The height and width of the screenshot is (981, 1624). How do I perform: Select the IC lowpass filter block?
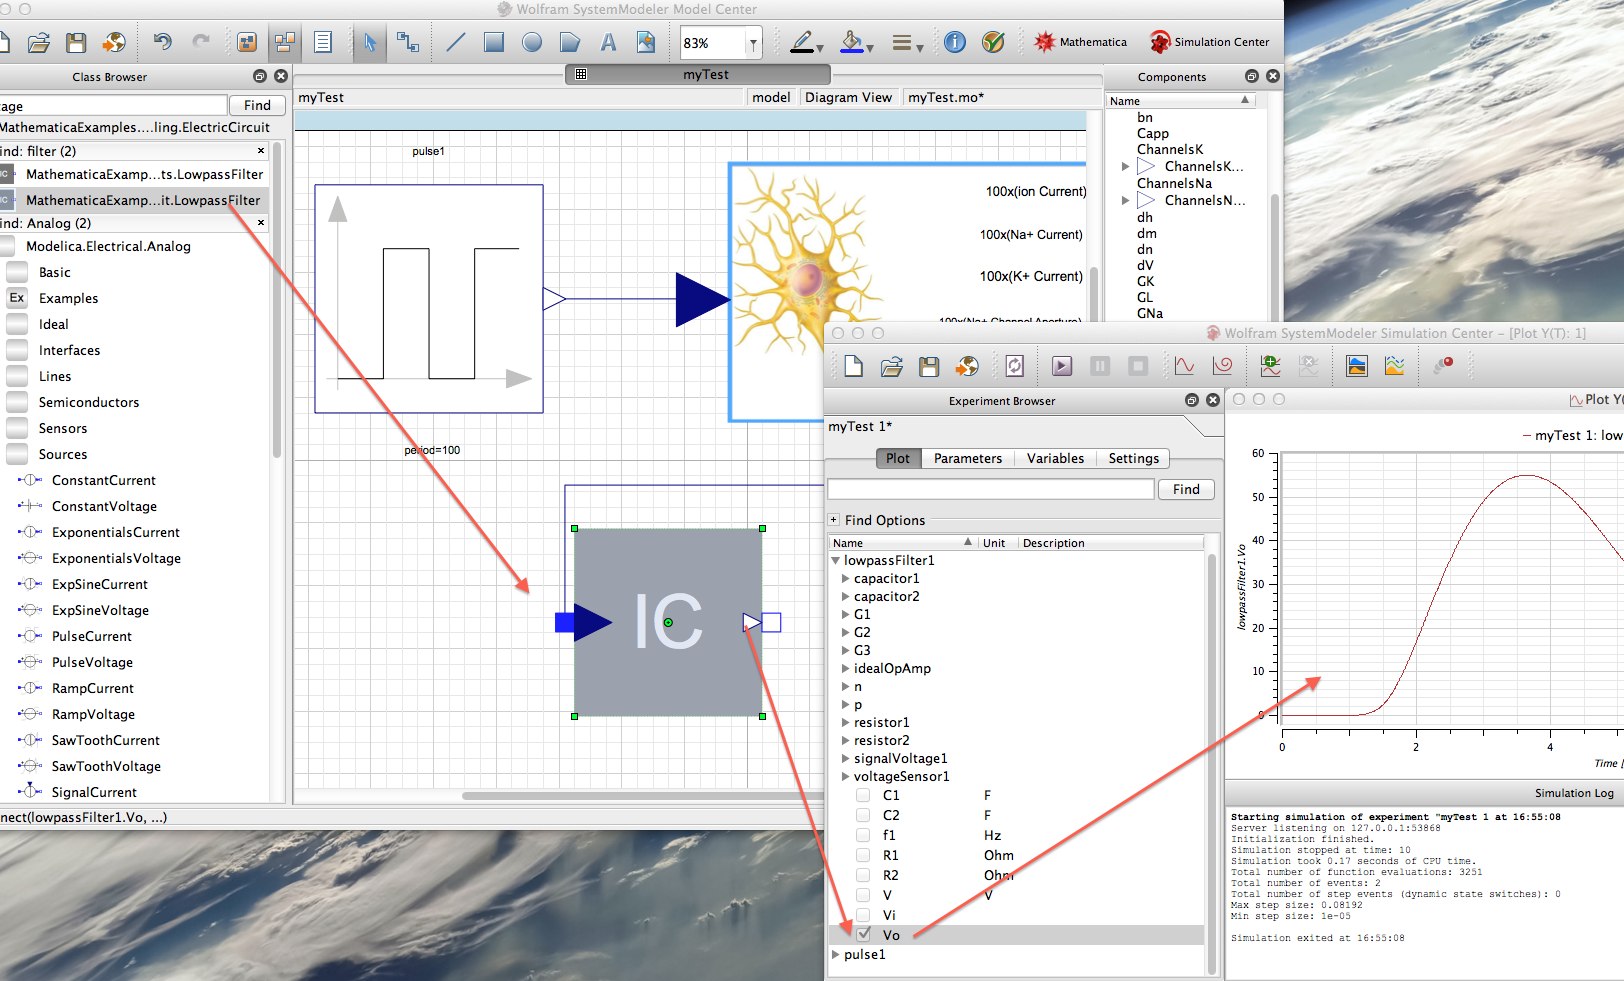(668, 622)
